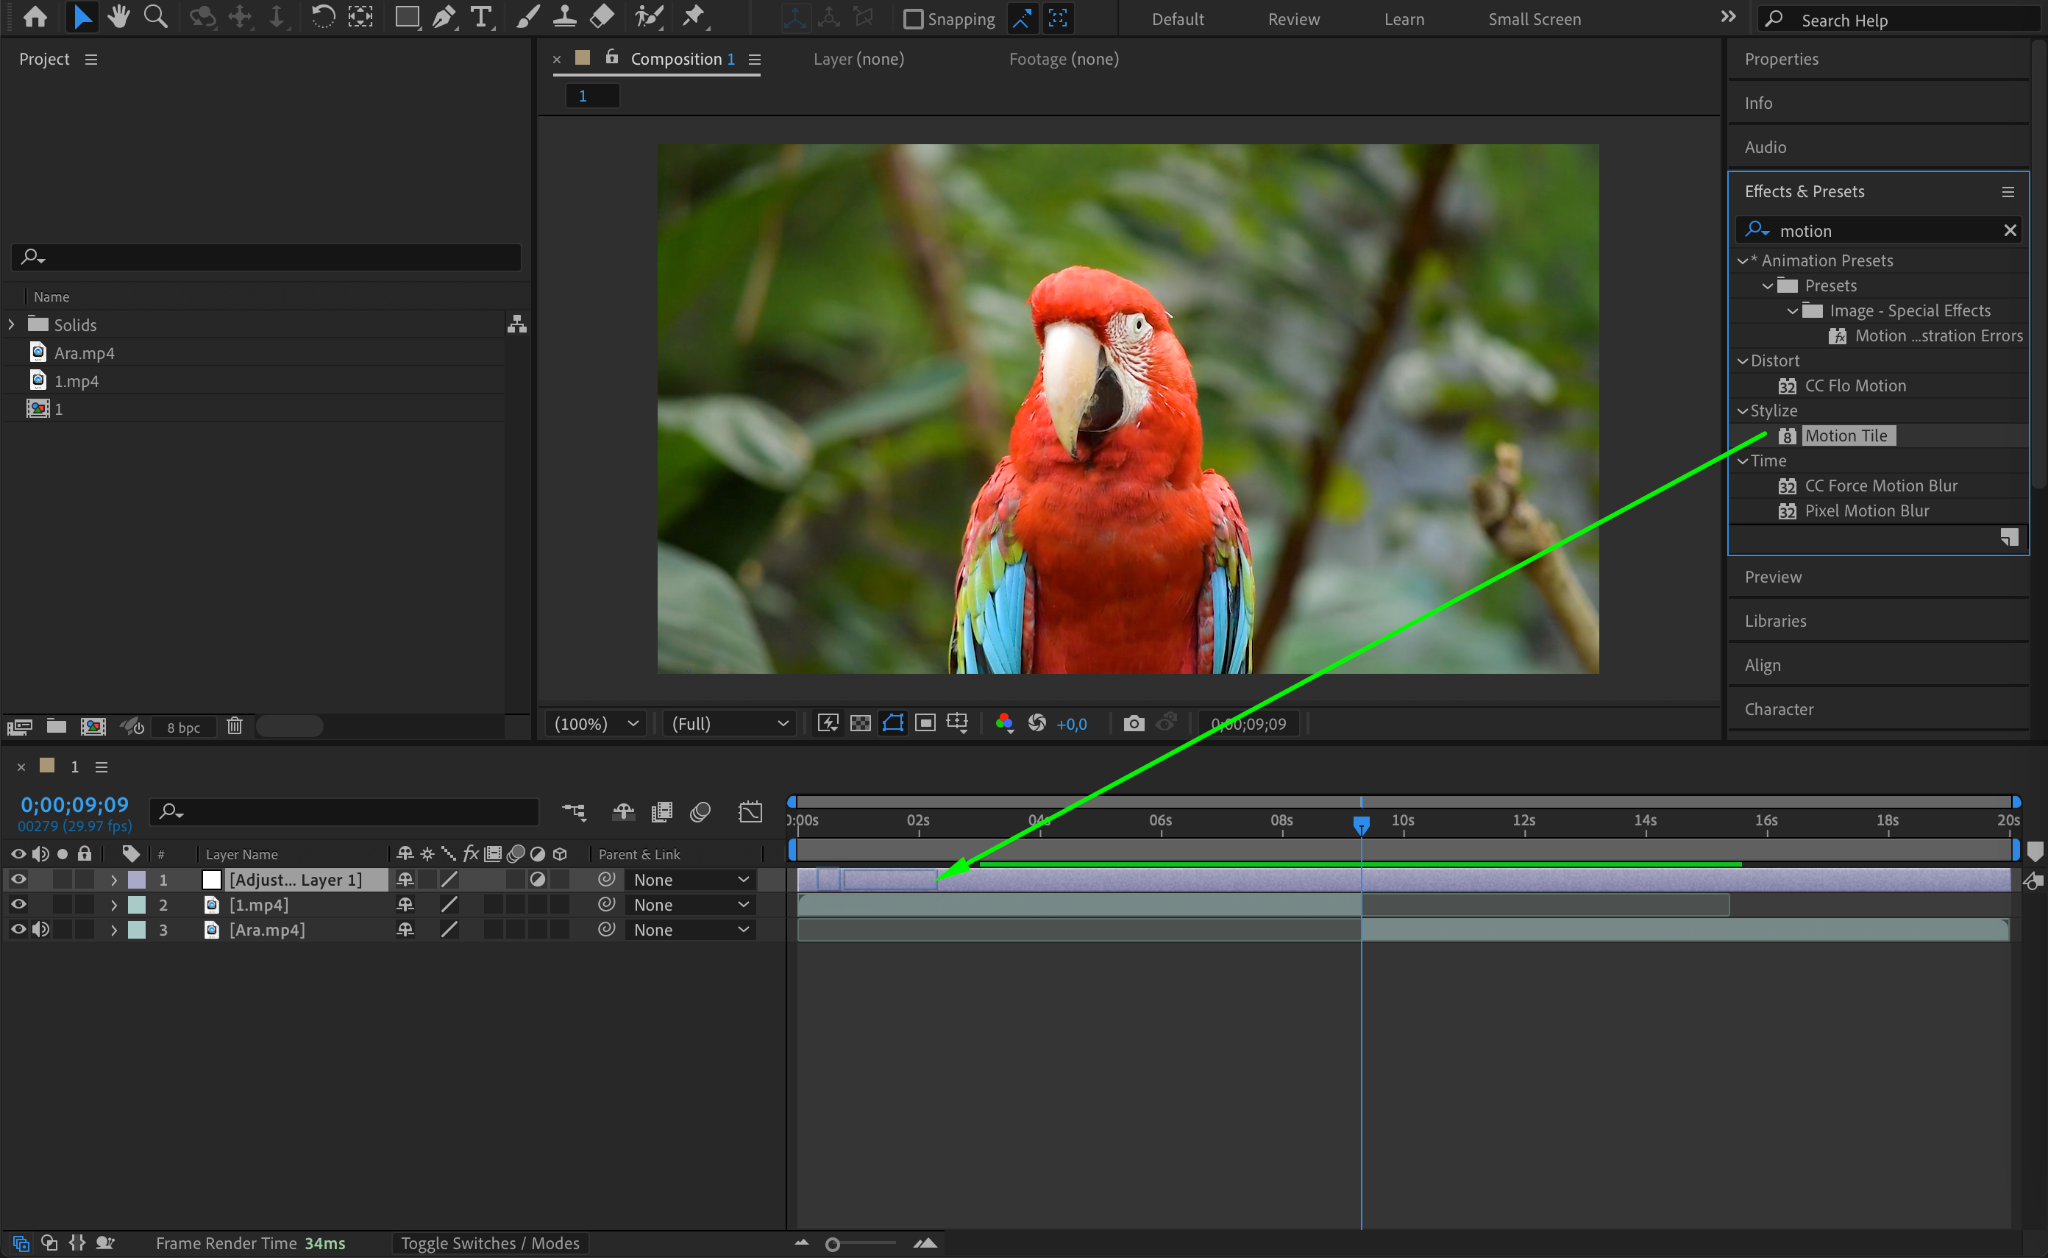Select the Type tool

point(481,17)
